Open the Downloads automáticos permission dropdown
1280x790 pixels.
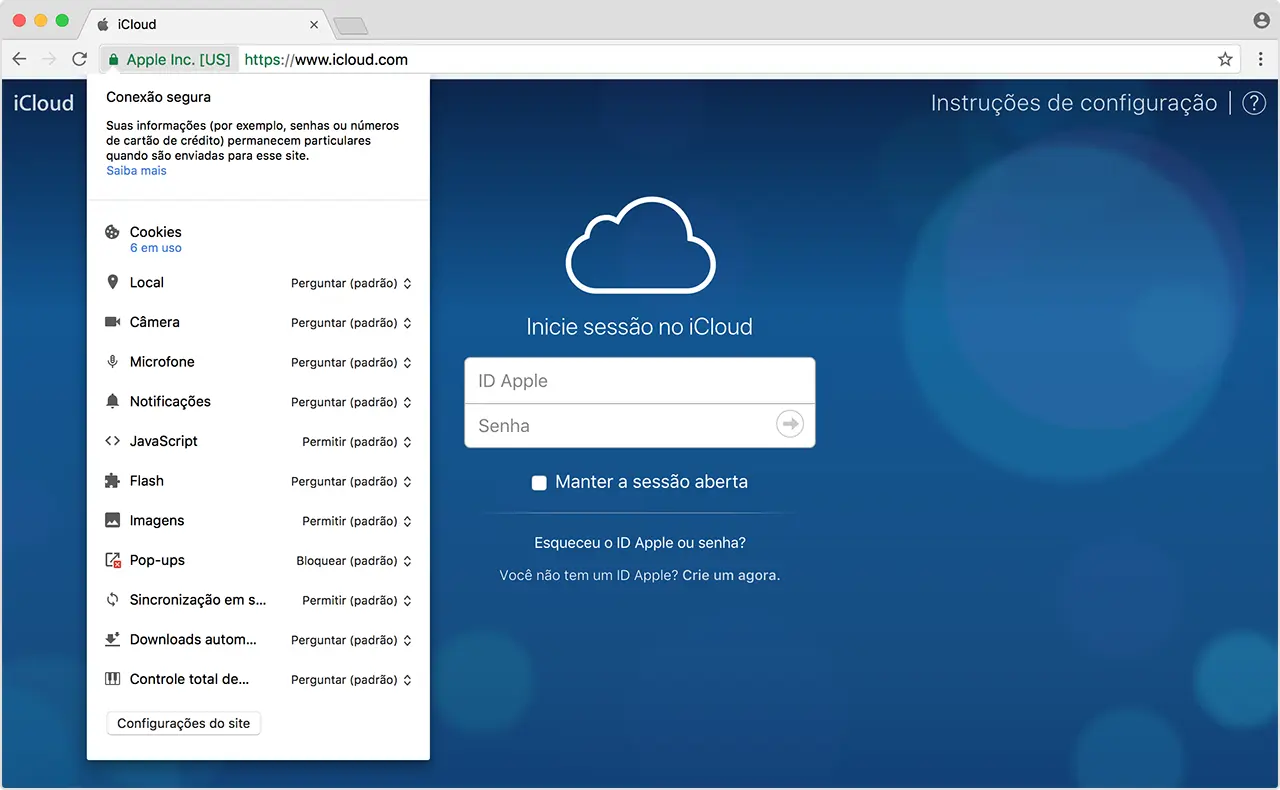point(351,640)
